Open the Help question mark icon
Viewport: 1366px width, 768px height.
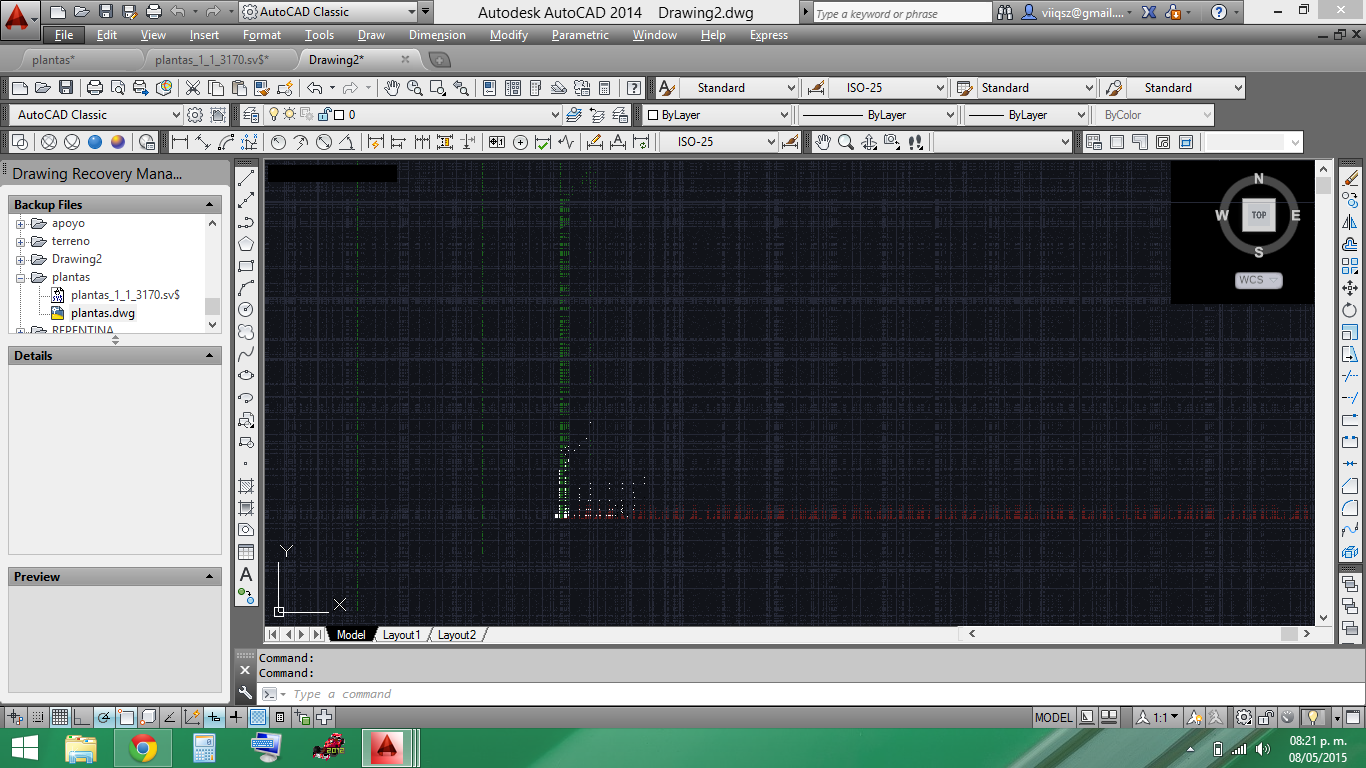(633, 88)
